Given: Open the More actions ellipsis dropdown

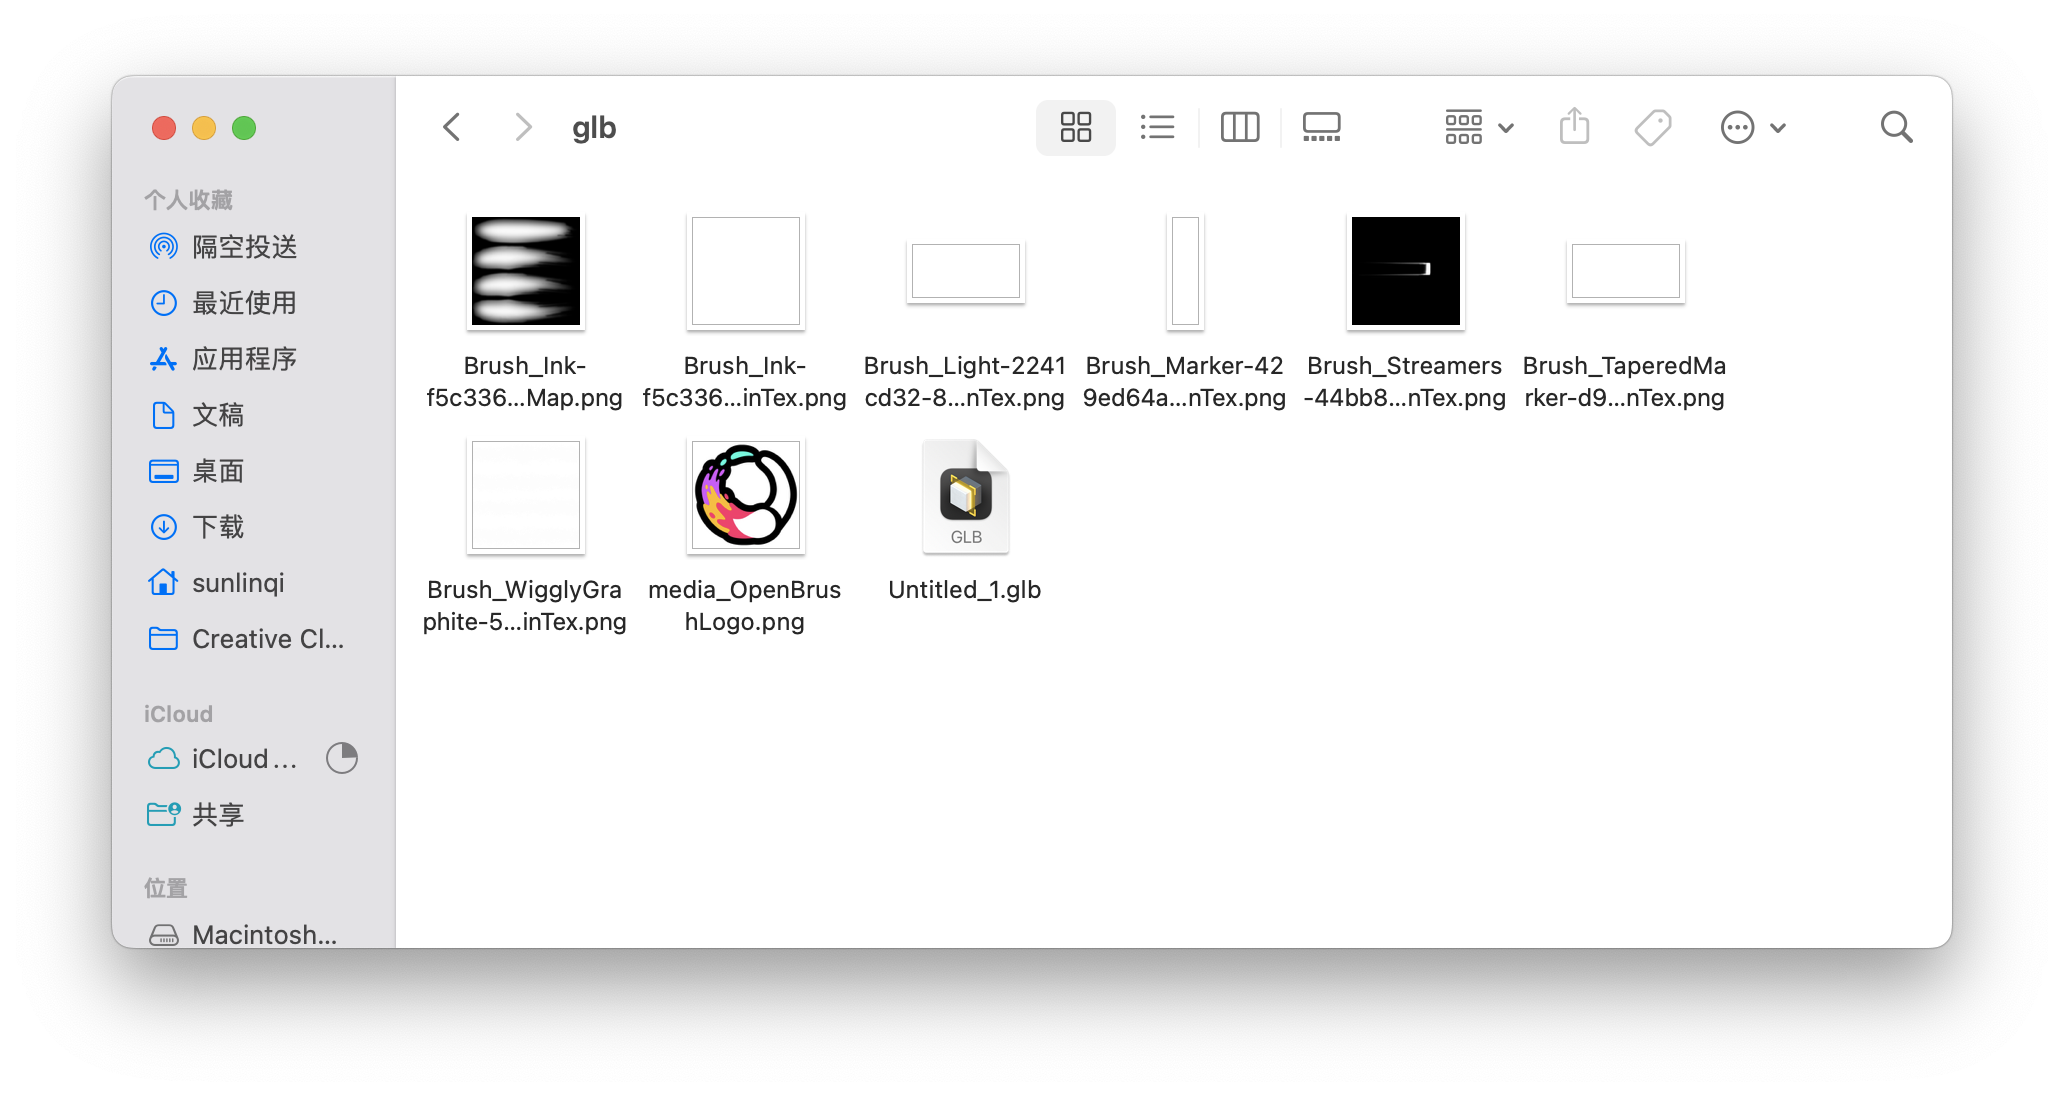Looking at the screenshot, I should point(1752,127).
